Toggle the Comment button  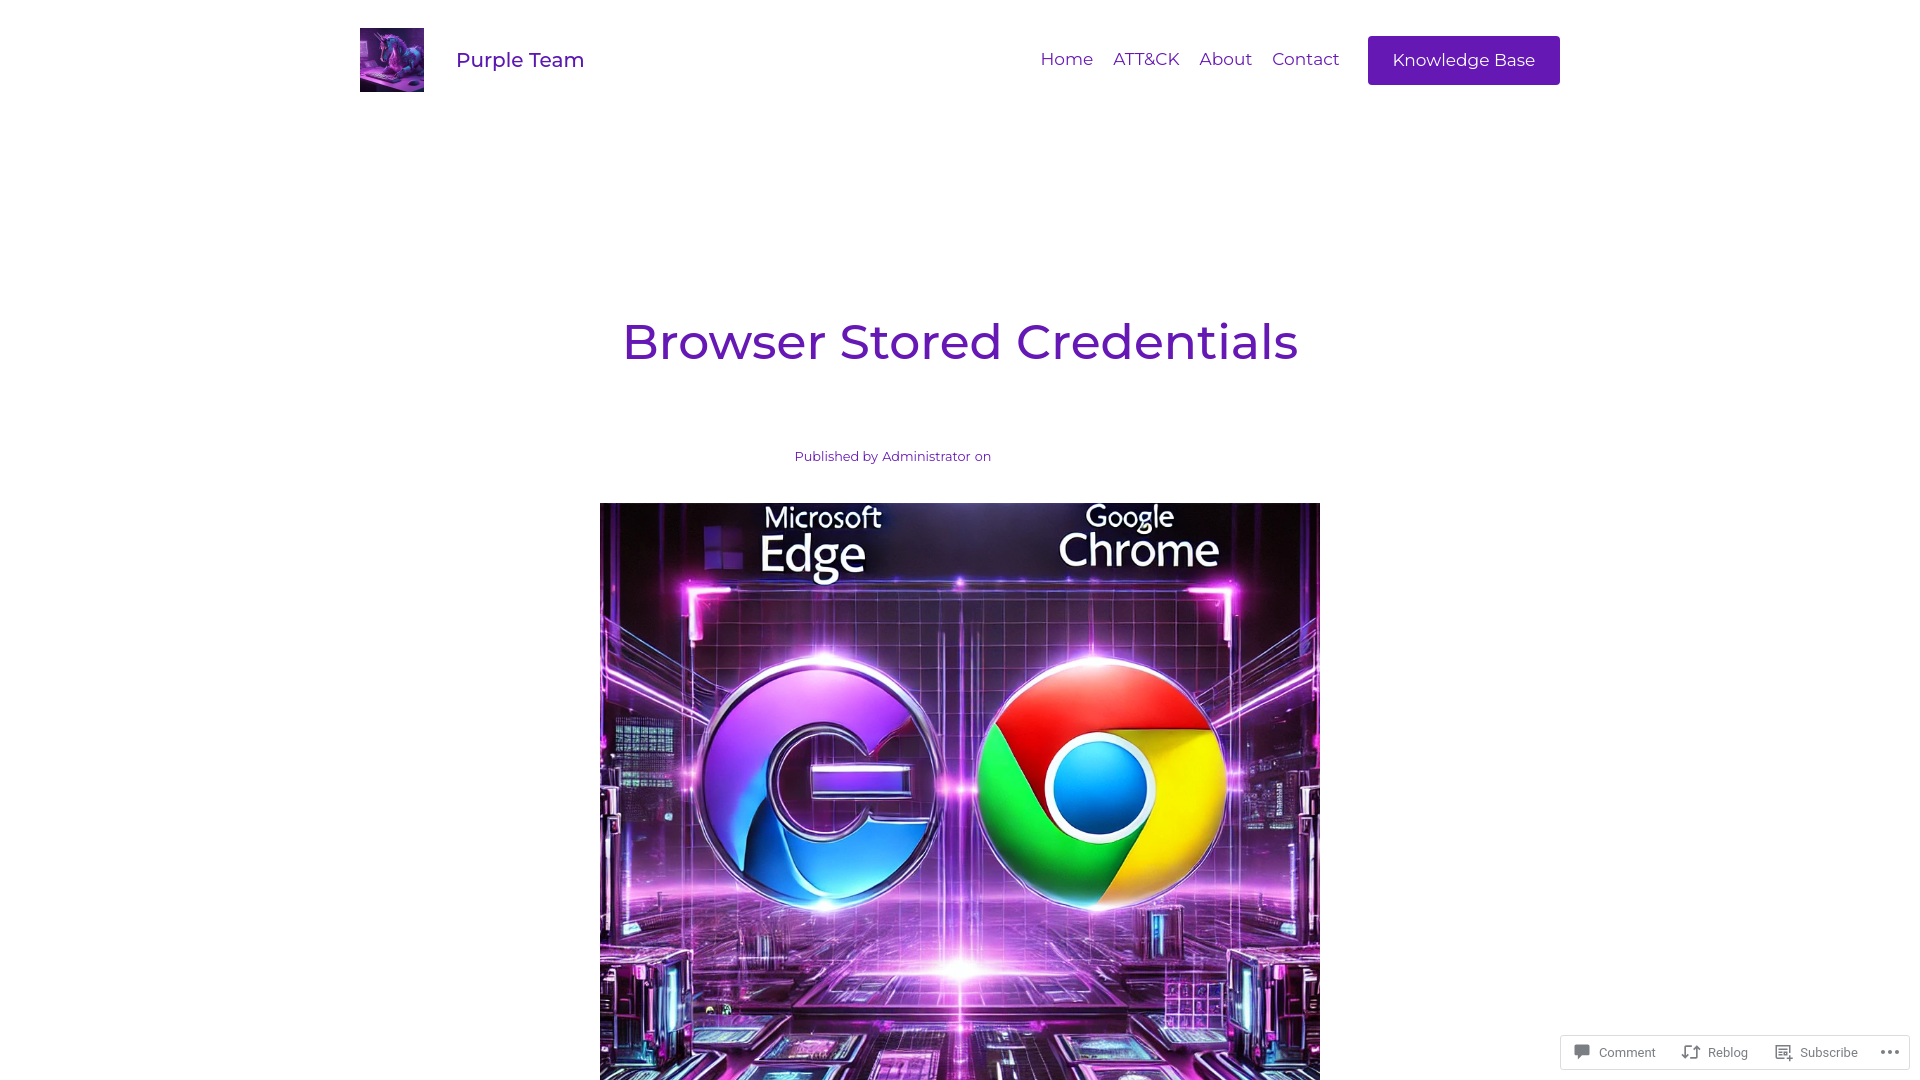[1614, 1052]
